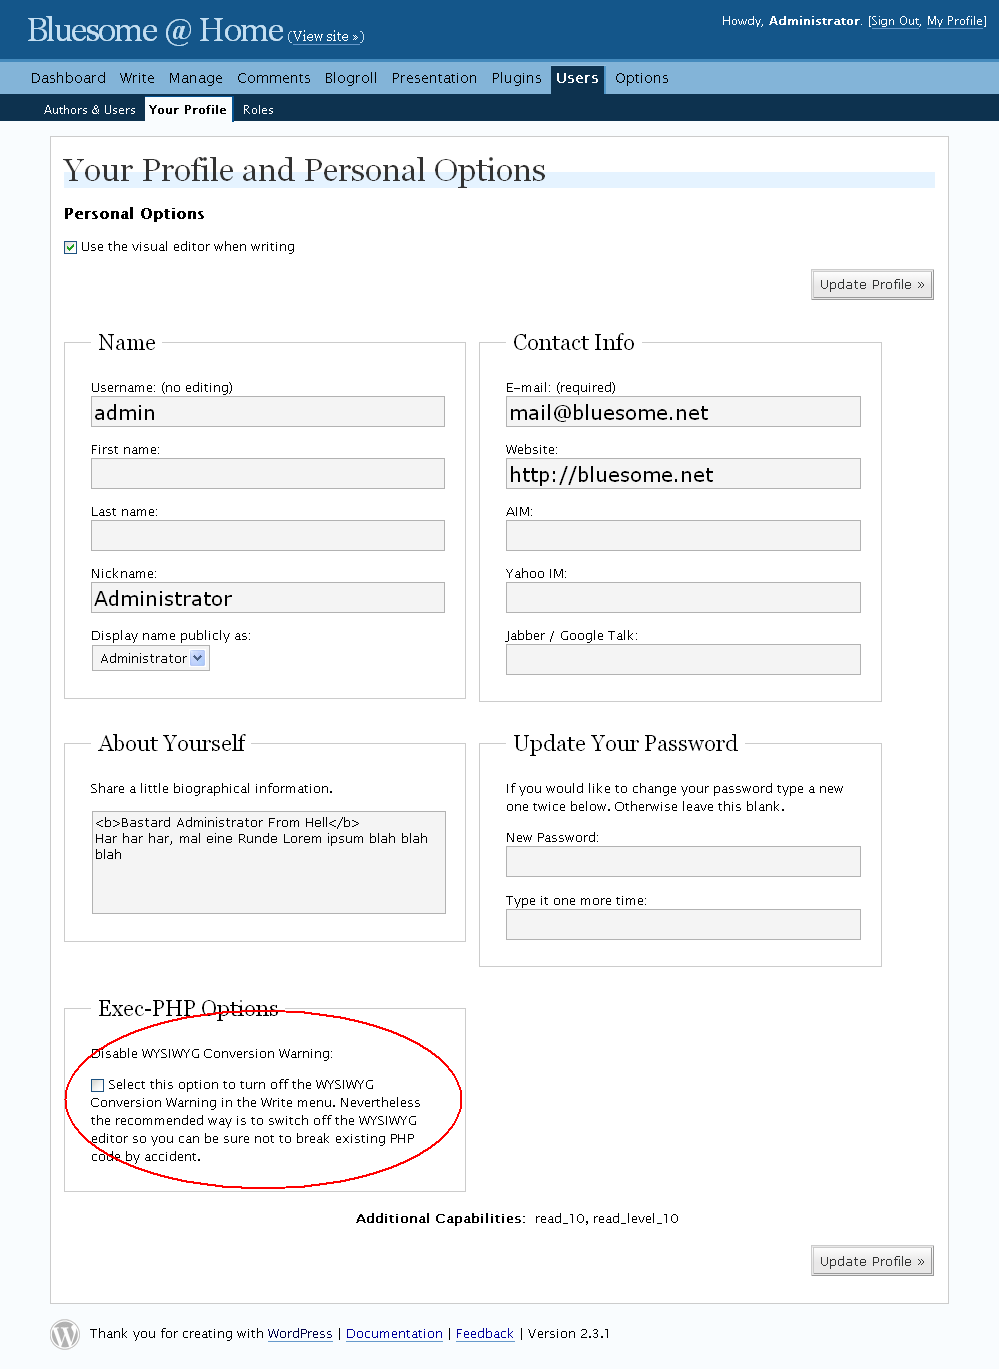
Task: Enable Disable WYSIWYG Conversion Warning checkbox
Action: [x=98, y=1085]
